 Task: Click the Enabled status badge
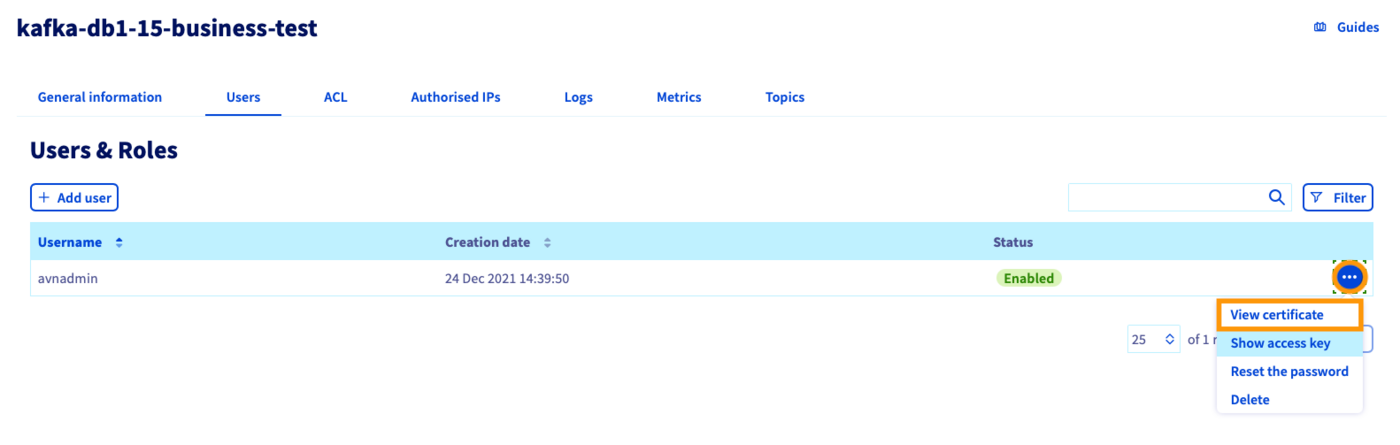[x=1028, y=278]
